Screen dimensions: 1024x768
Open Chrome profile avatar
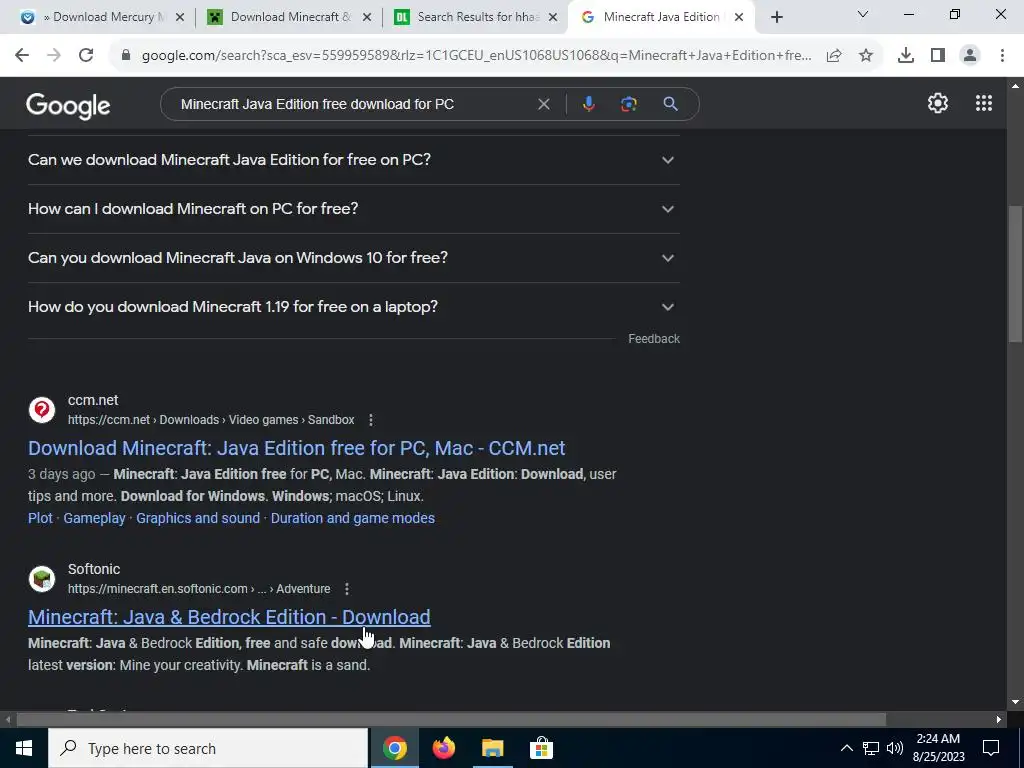click(x=970, y=56)
